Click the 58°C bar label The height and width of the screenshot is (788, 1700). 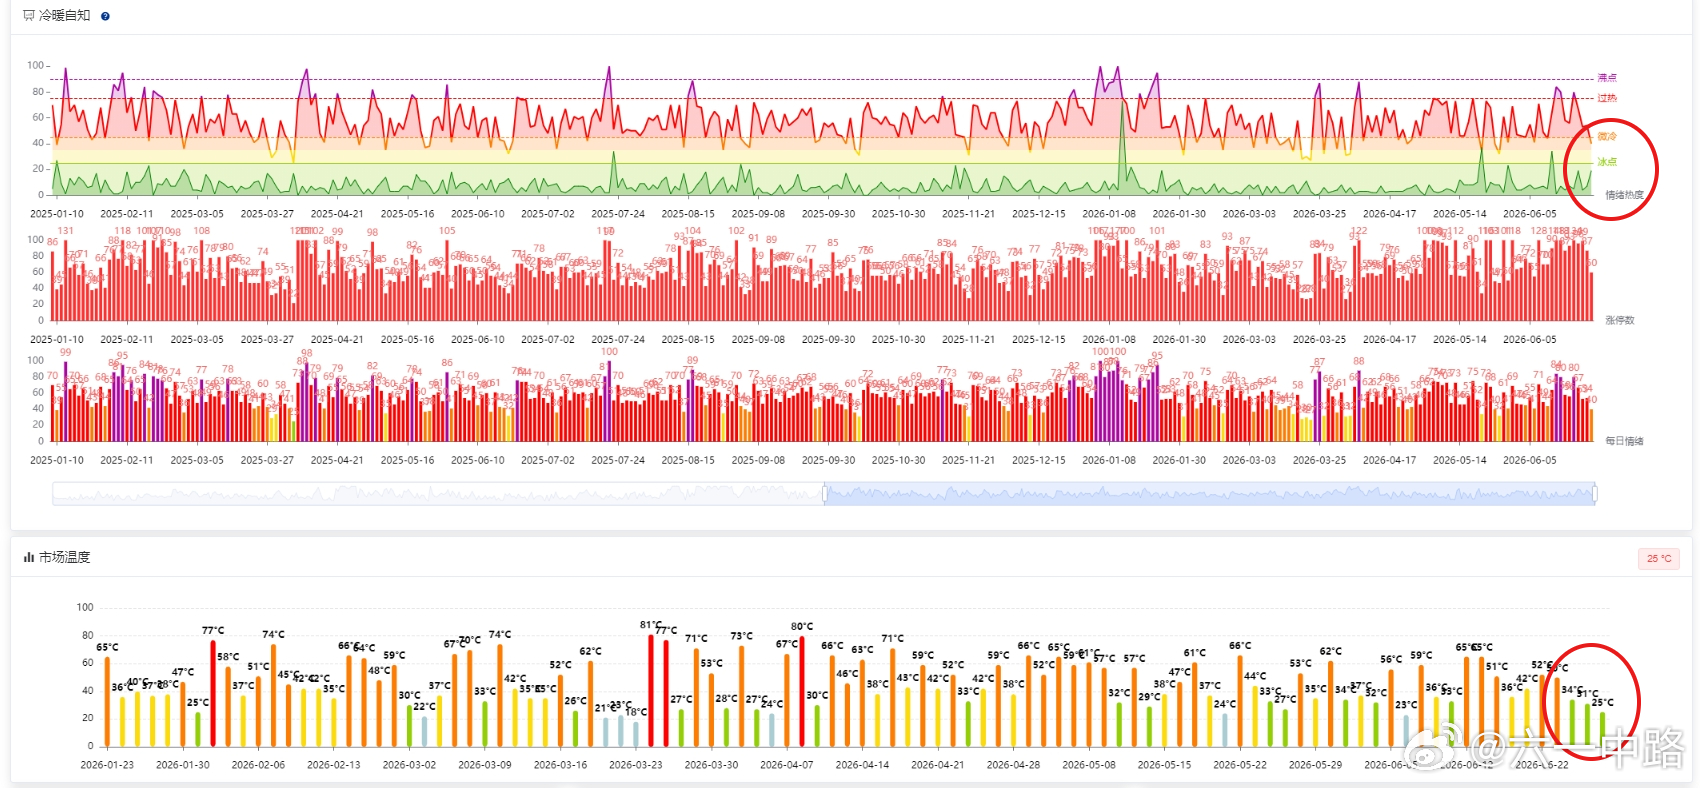click(x=228, y=657)
